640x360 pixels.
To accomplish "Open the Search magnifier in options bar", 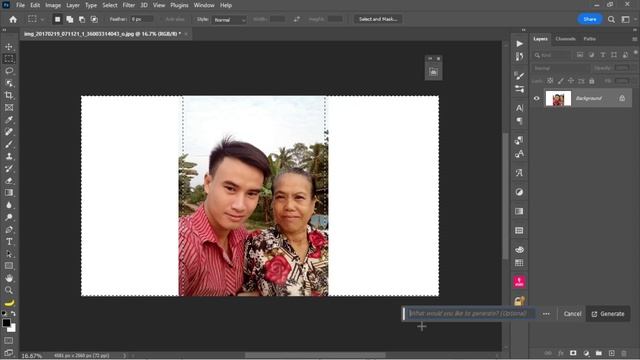I will tap(611, 19).
